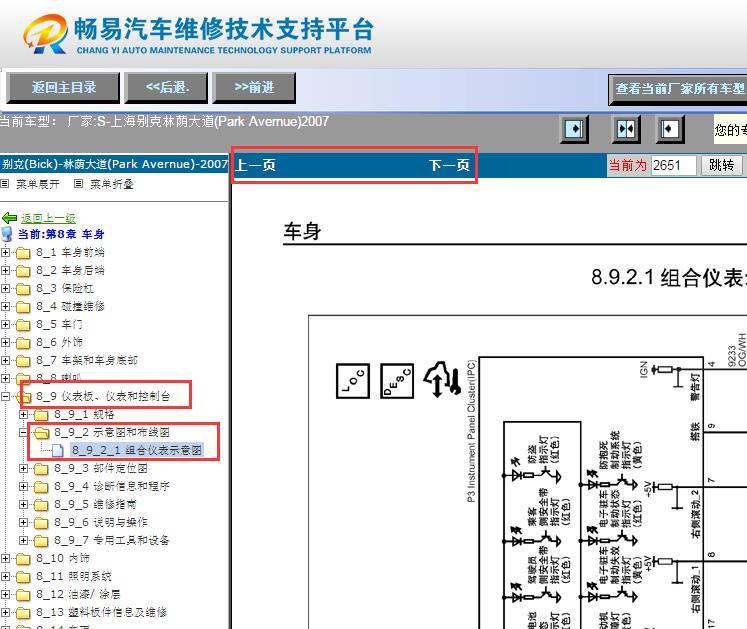This screenshot has height=629, width=747.
Task: Select 8_9_6 说明与操作 tree item
Action: pos(101,522)
